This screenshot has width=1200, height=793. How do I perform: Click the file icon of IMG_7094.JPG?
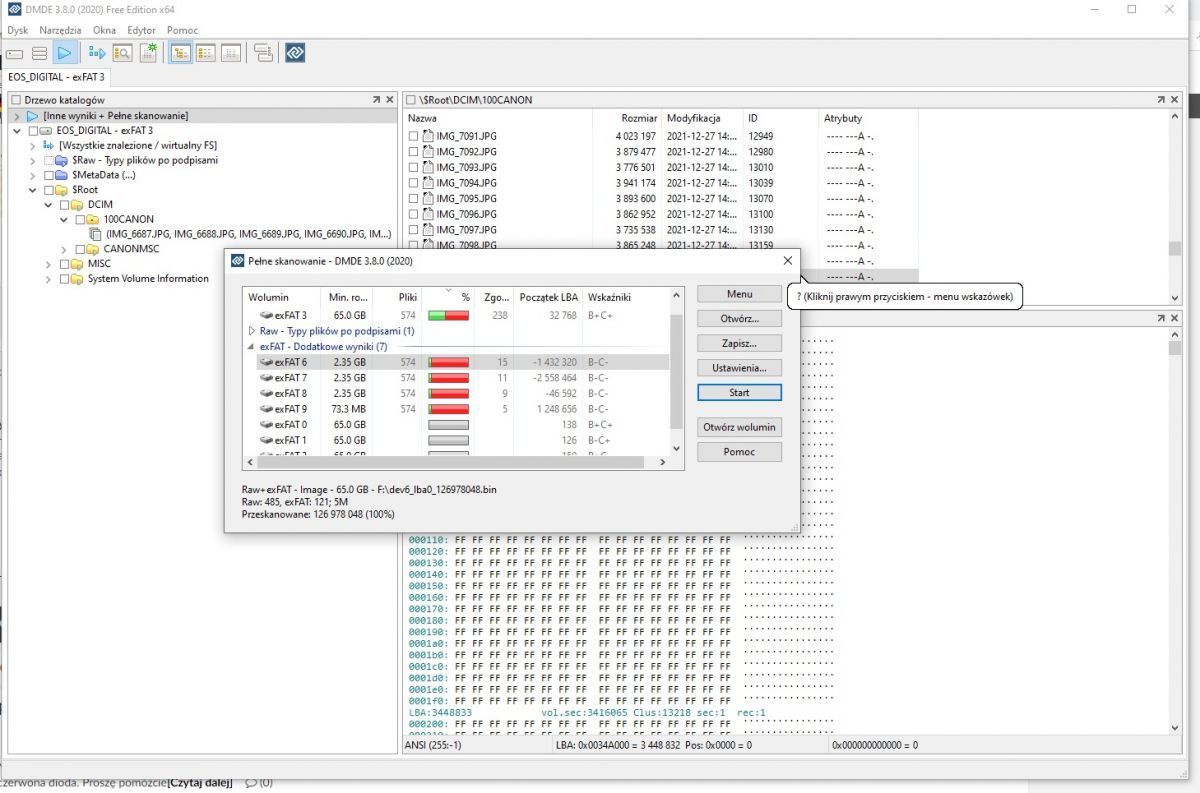click(428, 183)
